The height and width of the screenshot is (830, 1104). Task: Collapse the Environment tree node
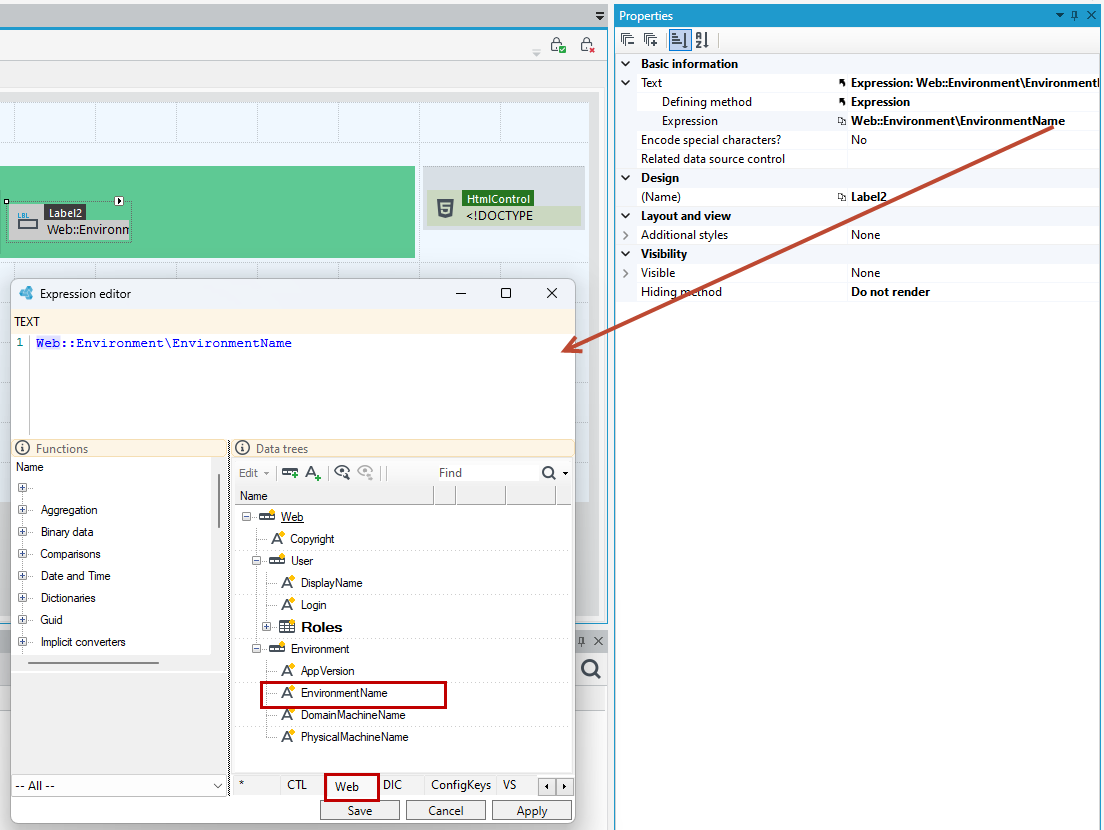257,649
